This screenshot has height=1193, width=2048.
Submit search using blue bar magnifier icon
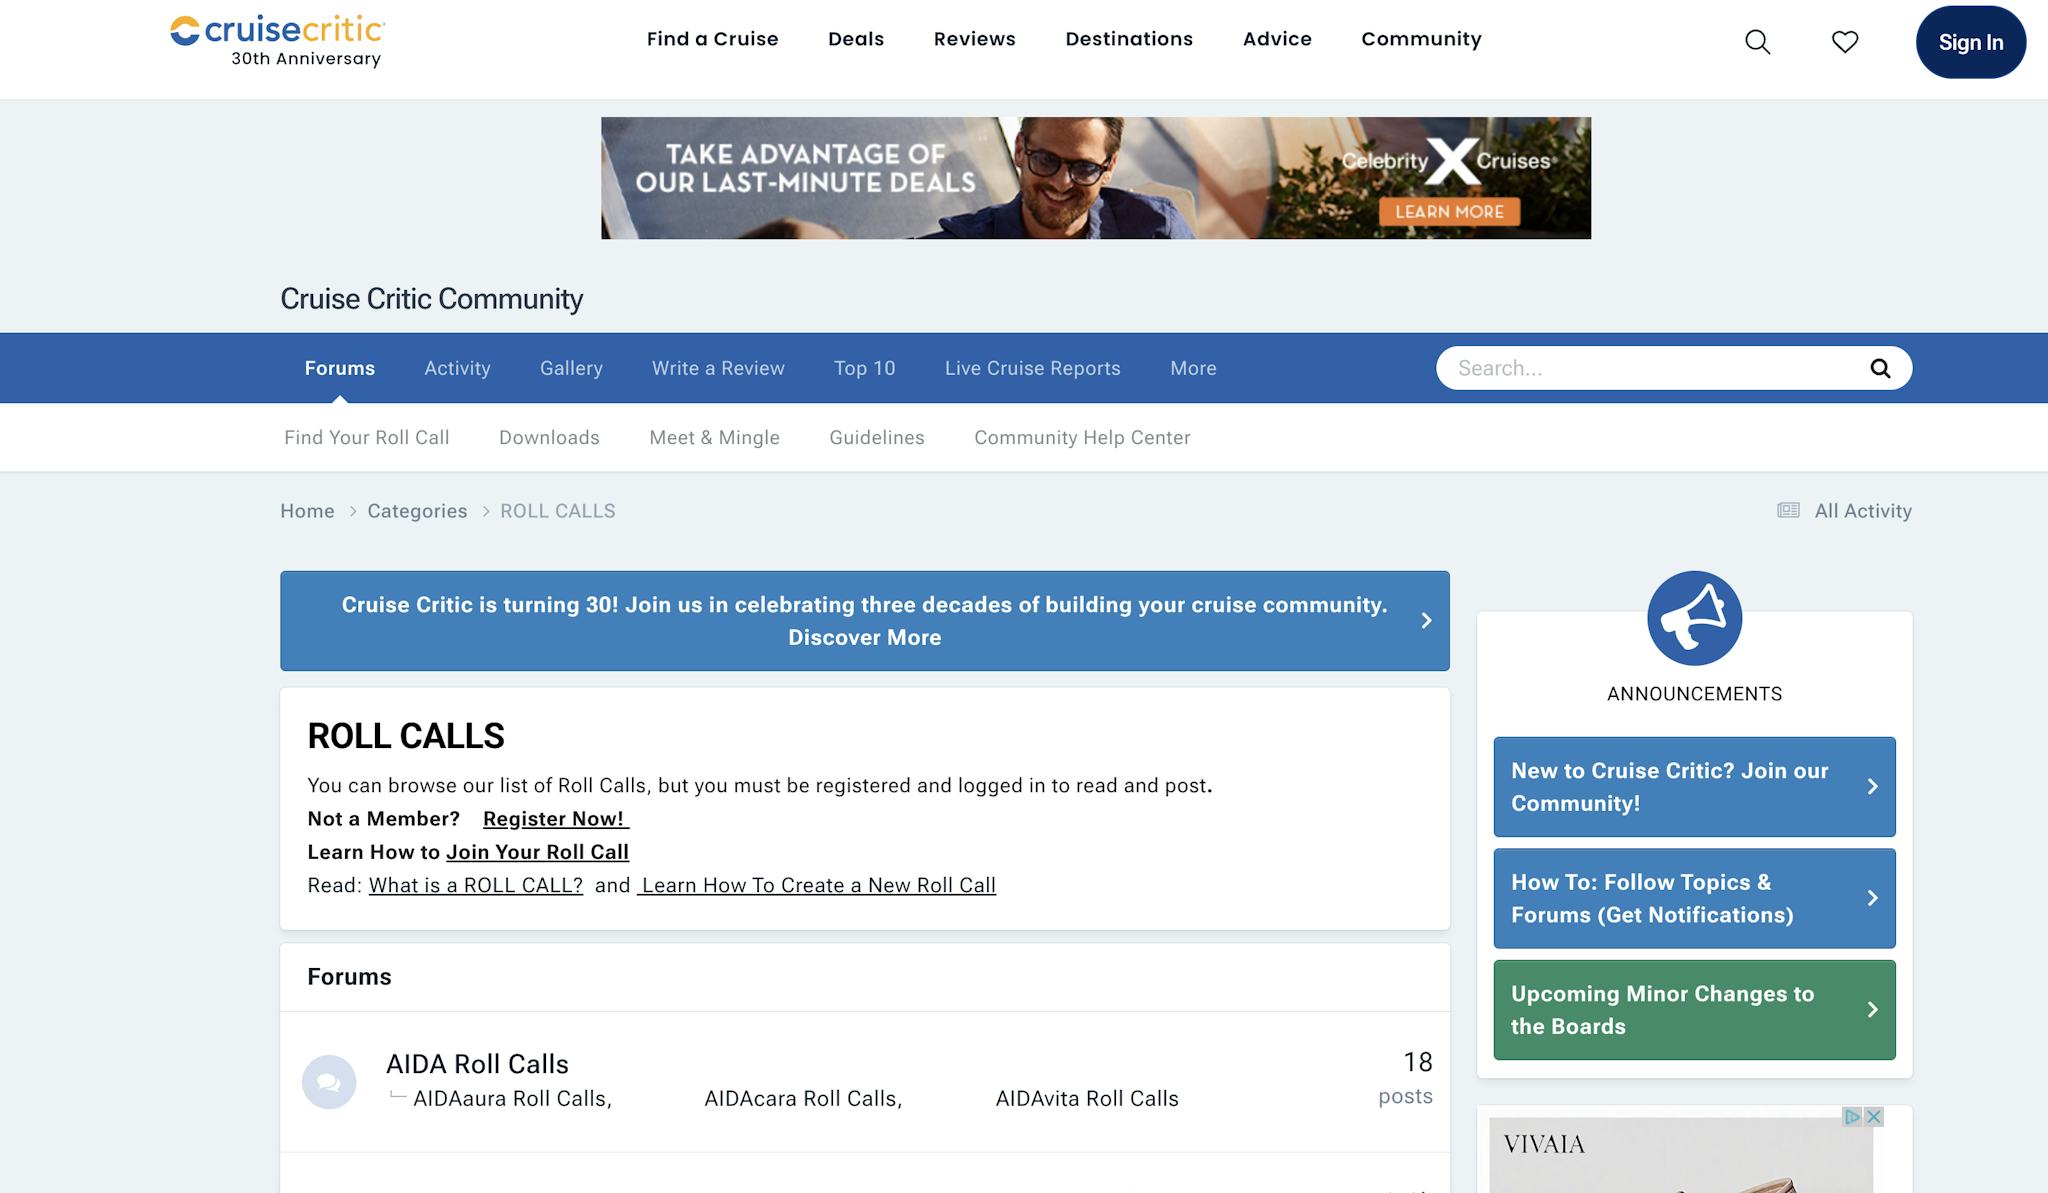point(1880,368)
